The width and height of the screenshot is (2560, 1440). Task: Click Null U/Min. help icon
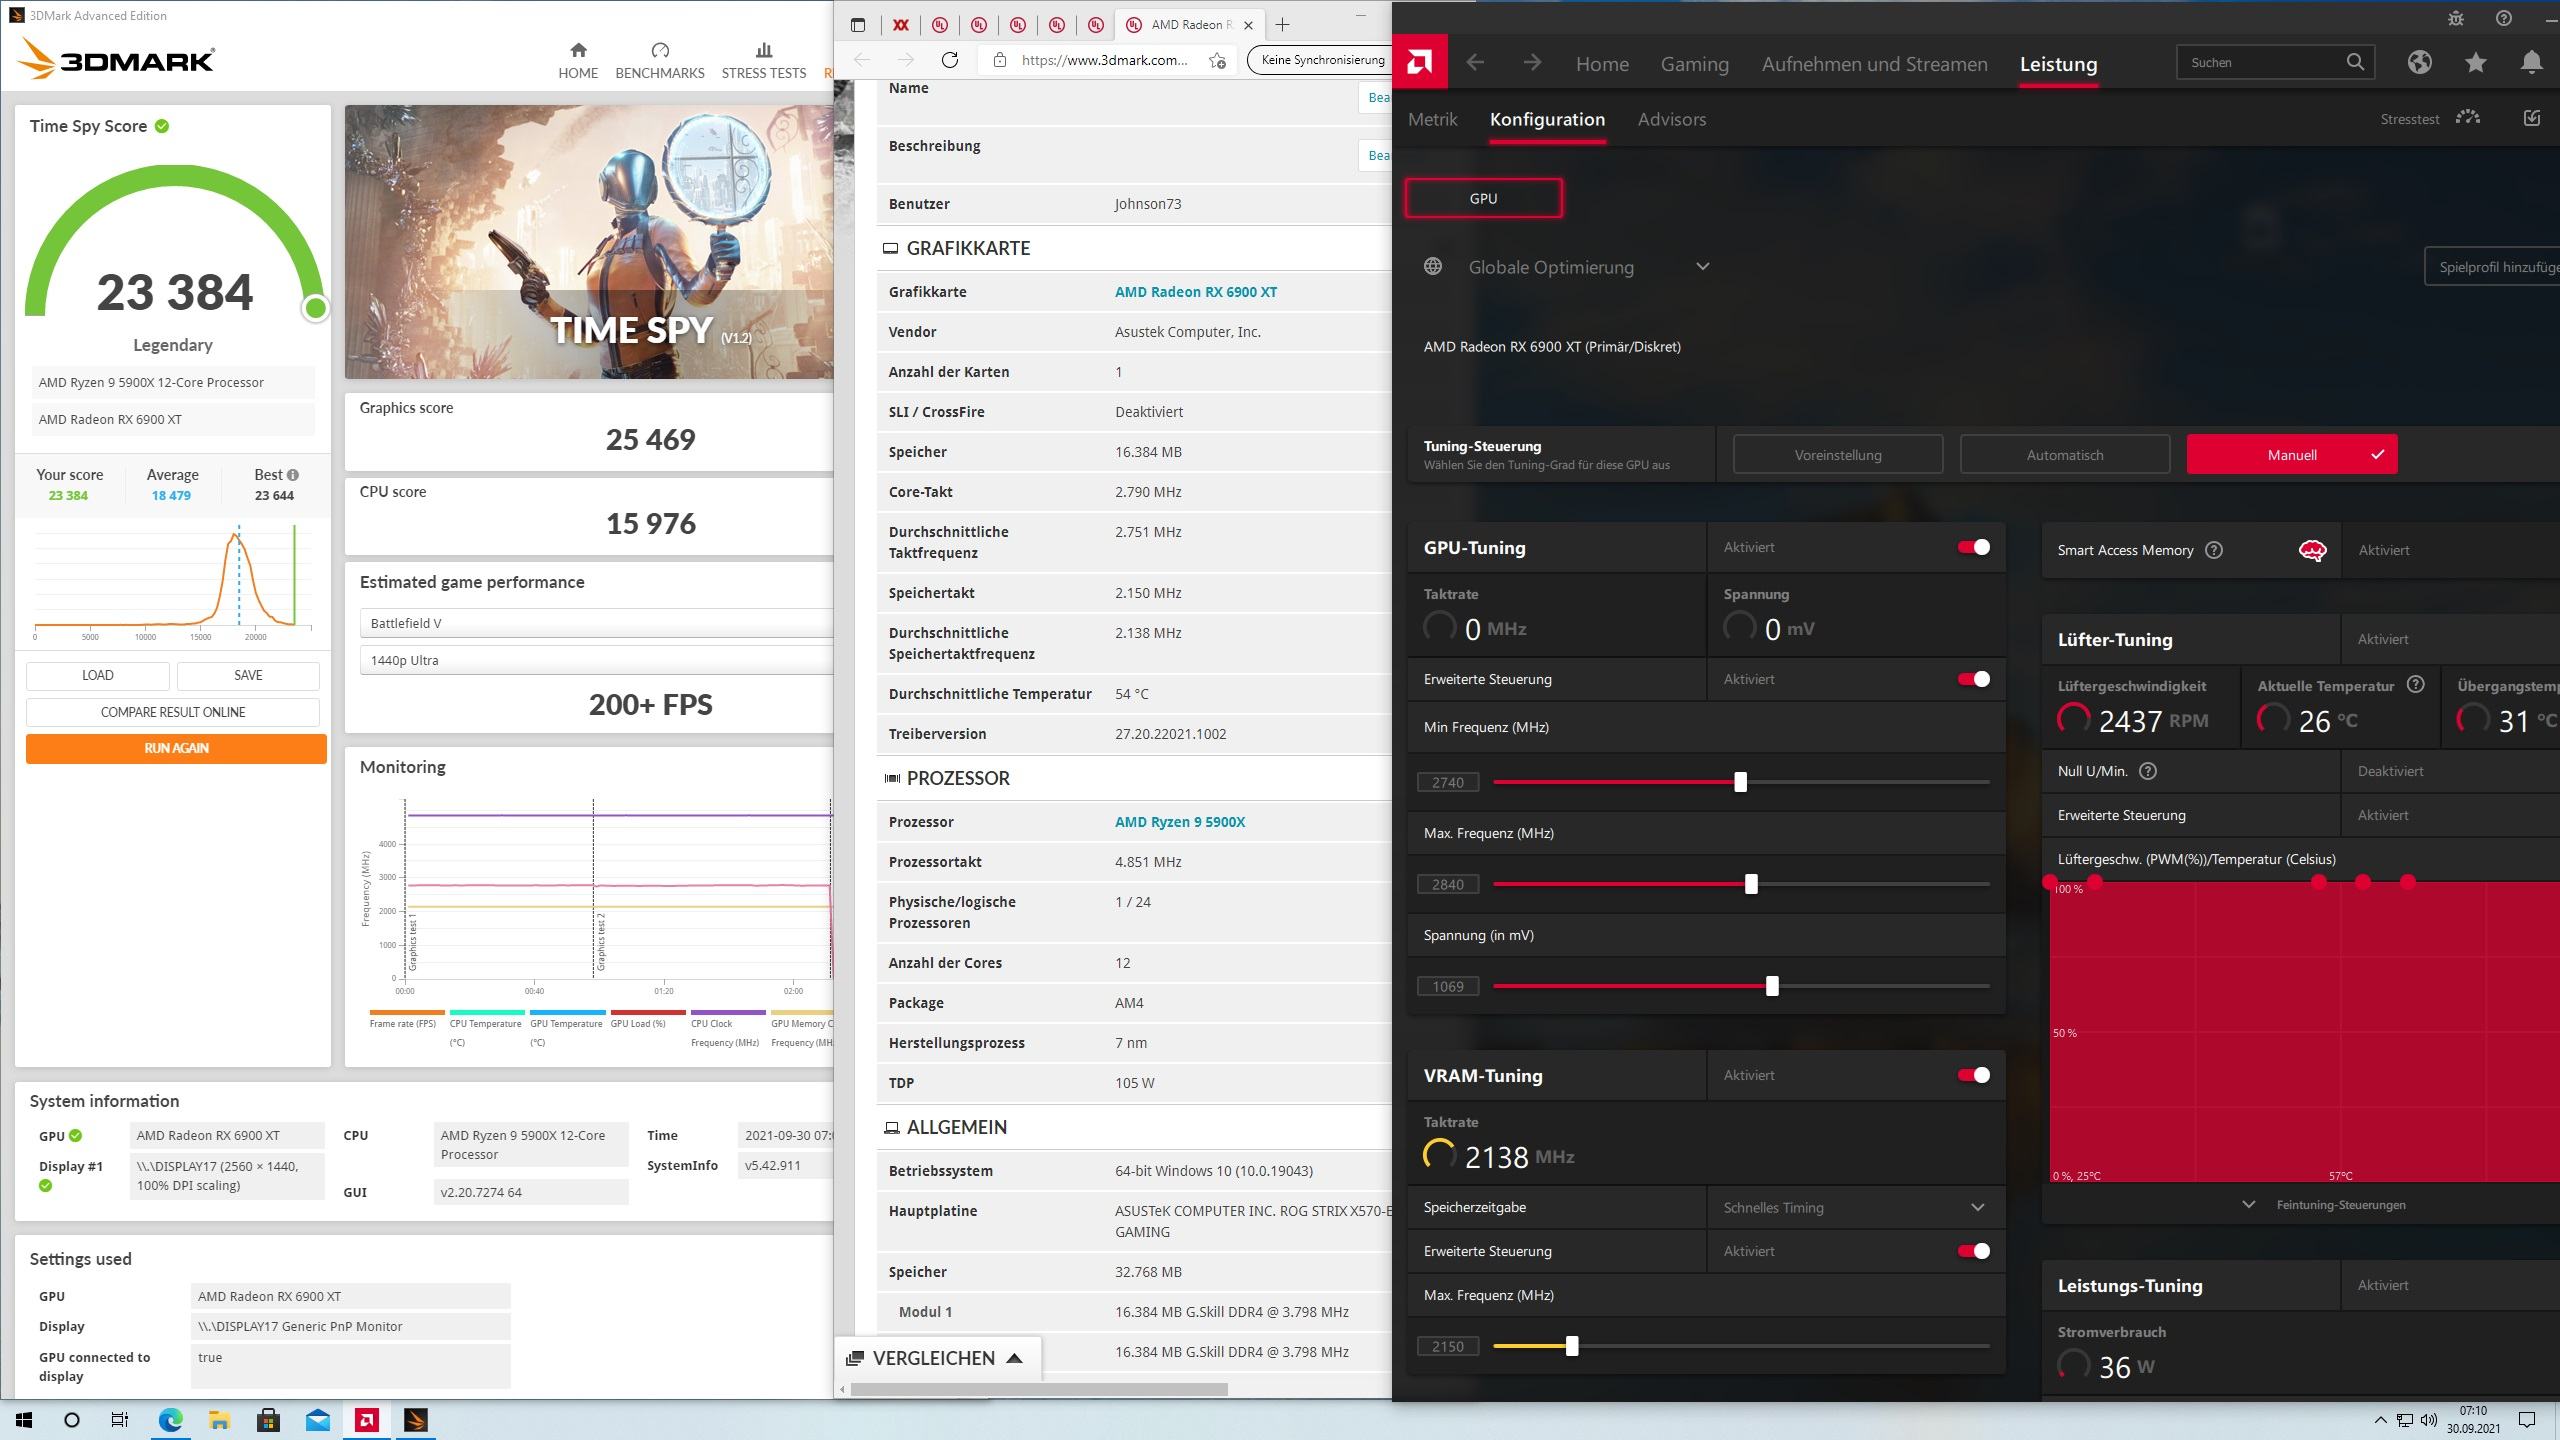coord(2148,771)
